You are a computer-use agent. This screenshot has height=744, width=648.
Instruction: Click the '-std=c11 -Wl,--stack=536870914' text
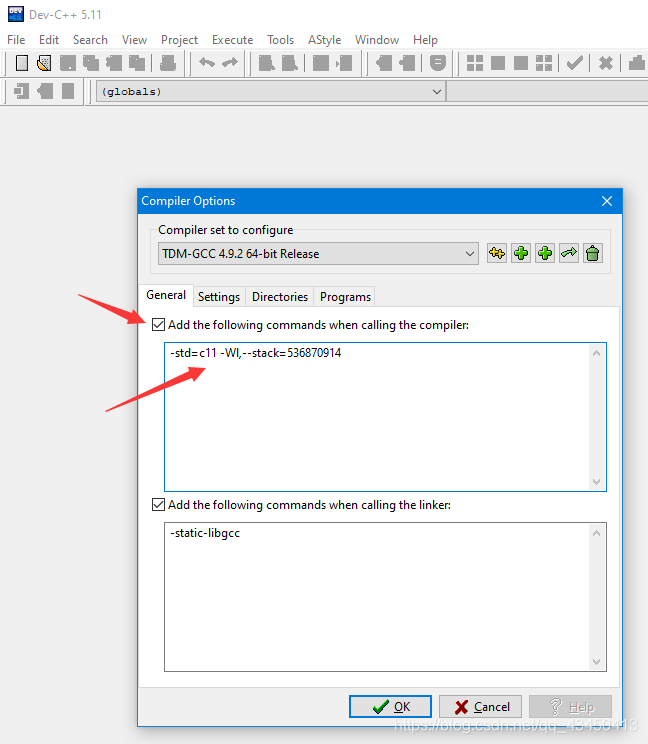point(256,353)
